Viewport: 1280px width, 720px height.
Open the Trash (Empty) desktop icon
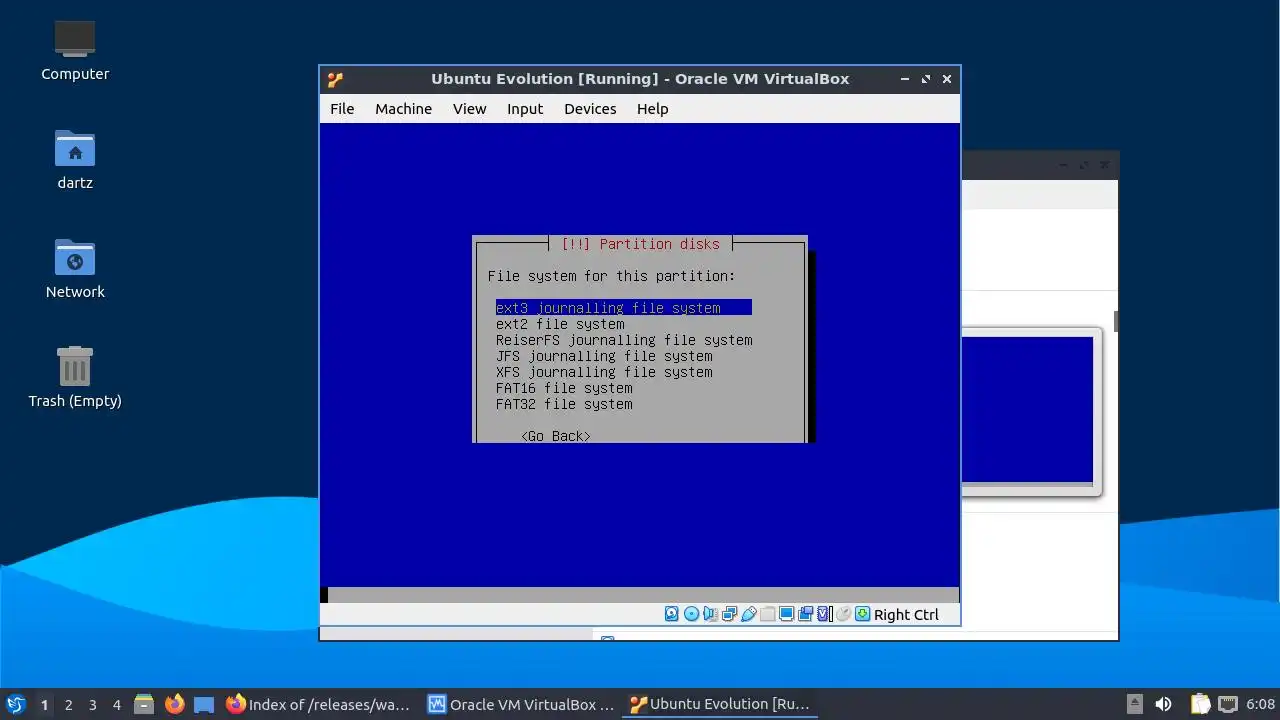75,377
